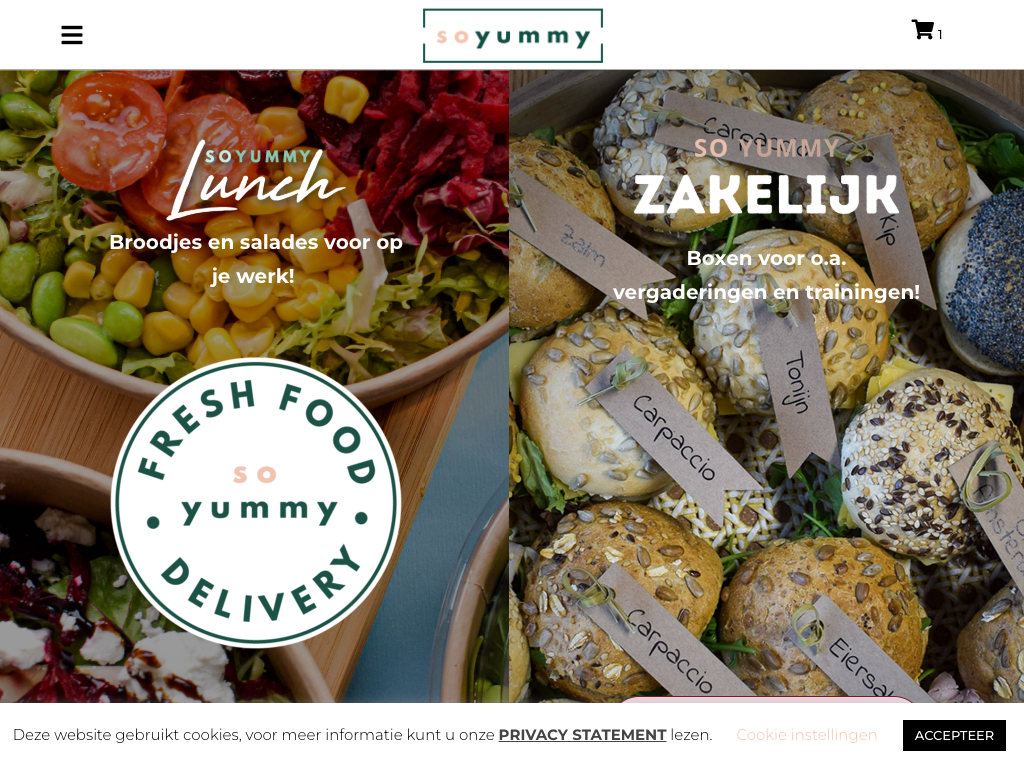Viewport: 1024px width, 768px height.
Task: Open the hamburger navigation menu
Action: click(x=72, y=35)
